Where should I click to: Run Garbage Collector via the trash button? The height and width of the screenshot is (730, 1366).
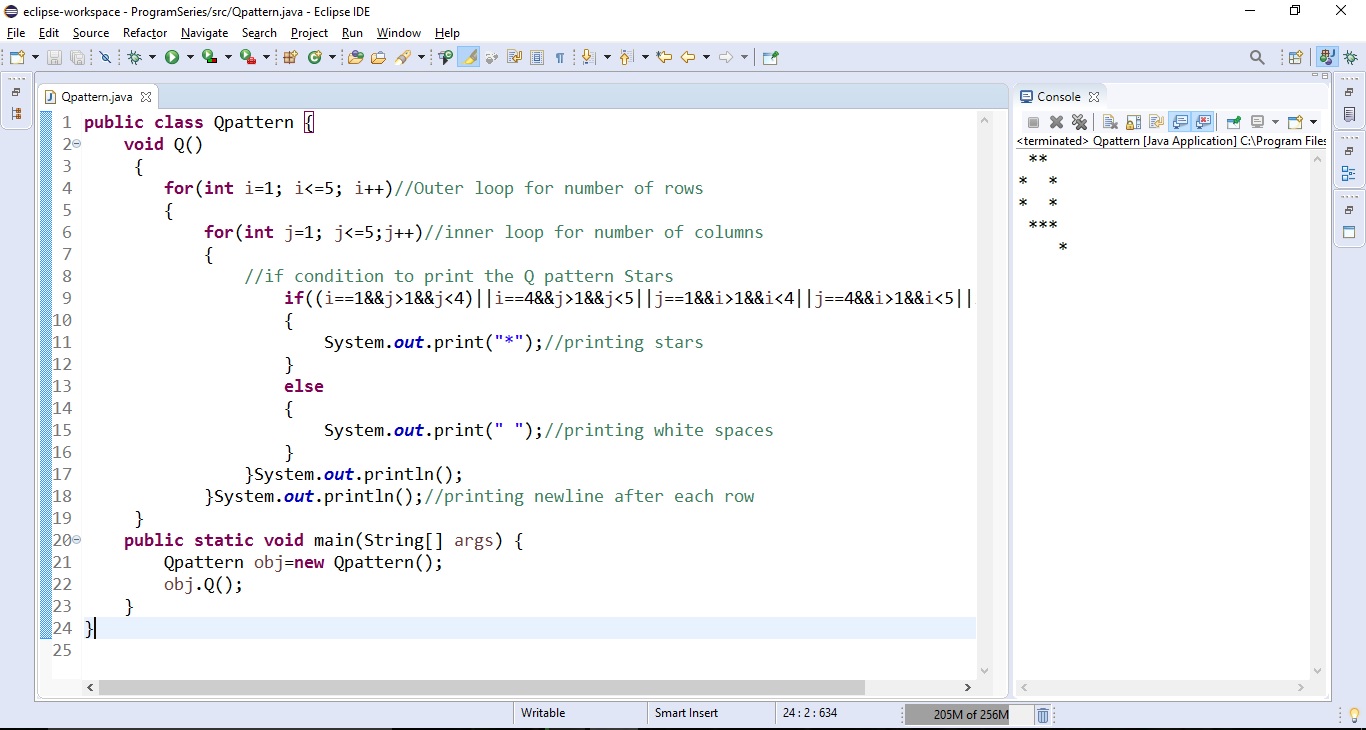click(x=1042, y=715)
